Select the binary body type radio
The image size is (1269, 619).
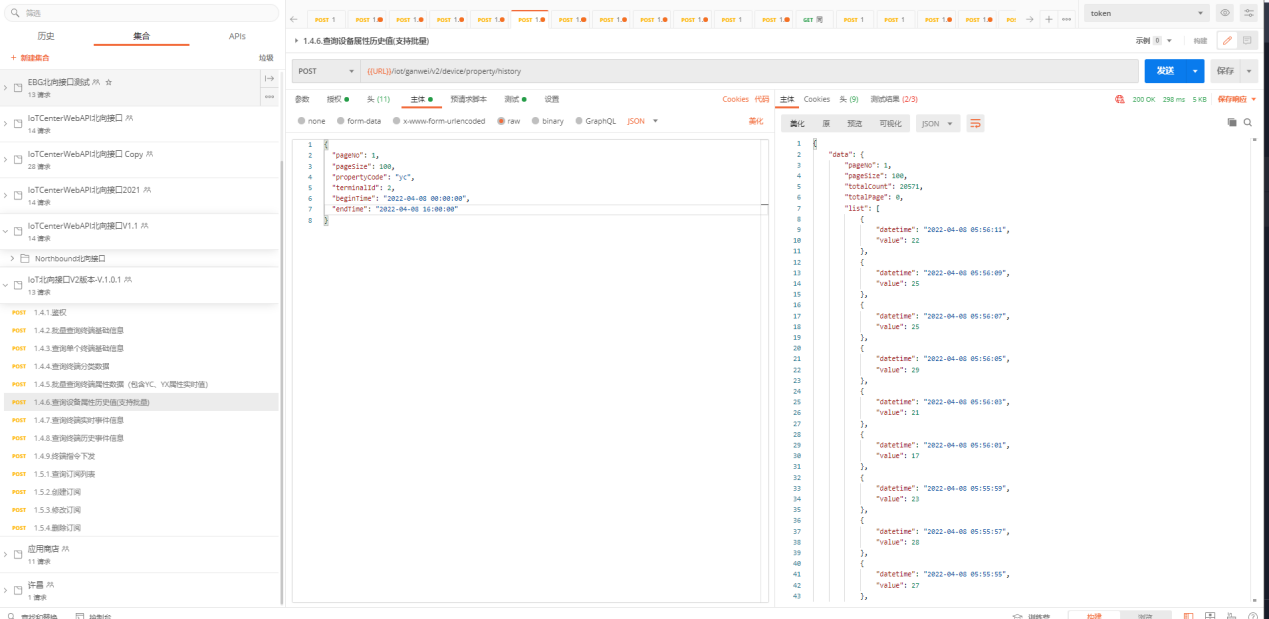click(547, 121)
